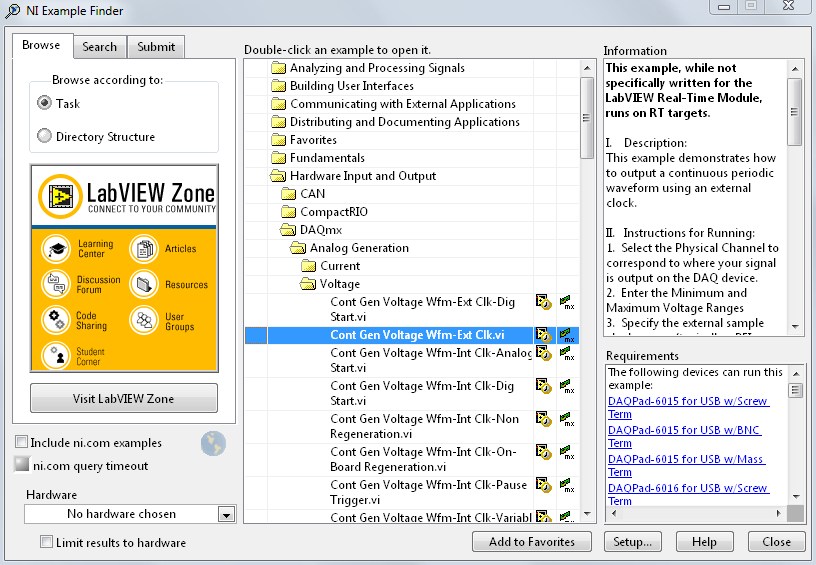
Task: Select the Directory Structure radio button
Action: click(x=44, y=136)
